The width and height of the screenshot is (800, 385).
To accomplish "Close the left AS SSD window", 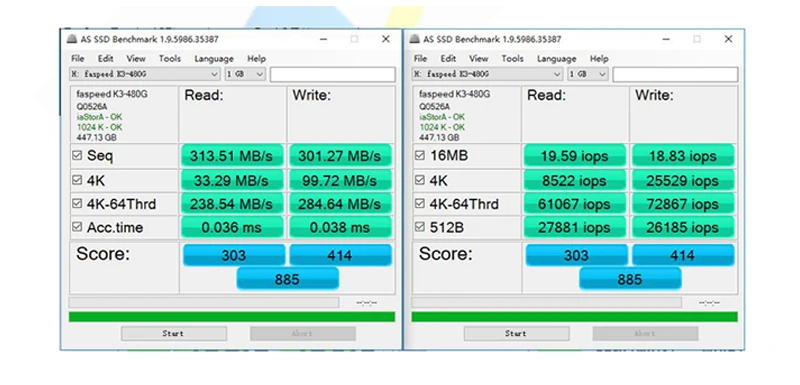I will click(x=386, y=39).
